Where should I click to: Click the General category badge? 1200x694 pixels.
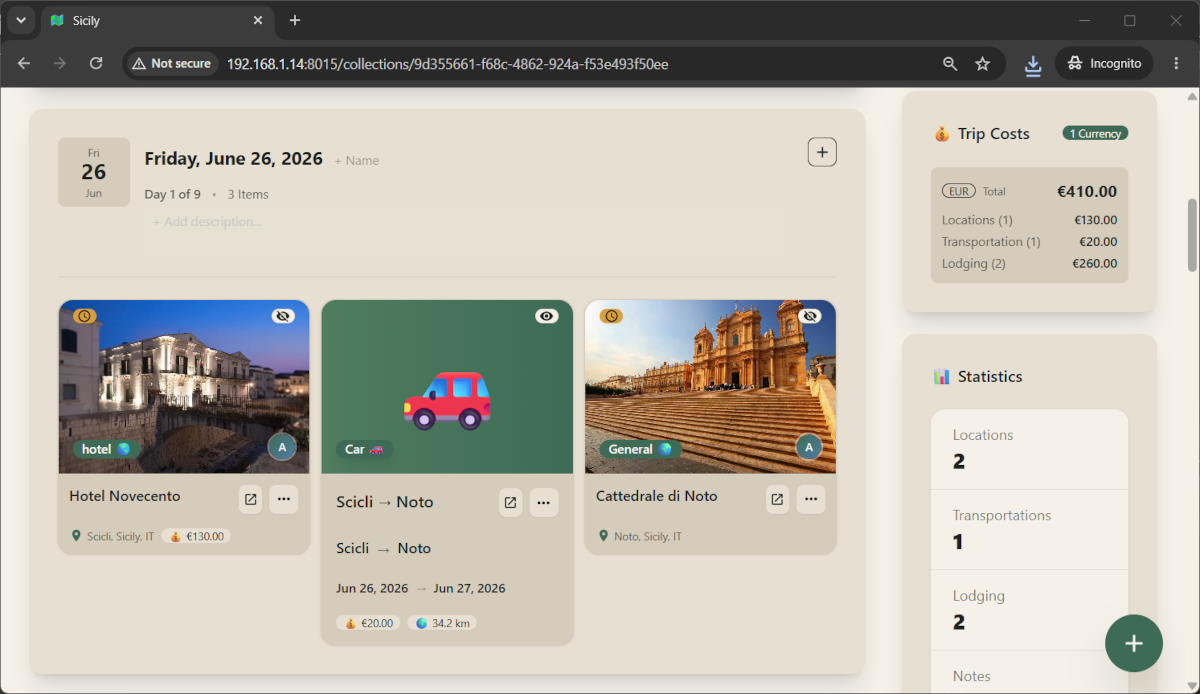(640, 449)
